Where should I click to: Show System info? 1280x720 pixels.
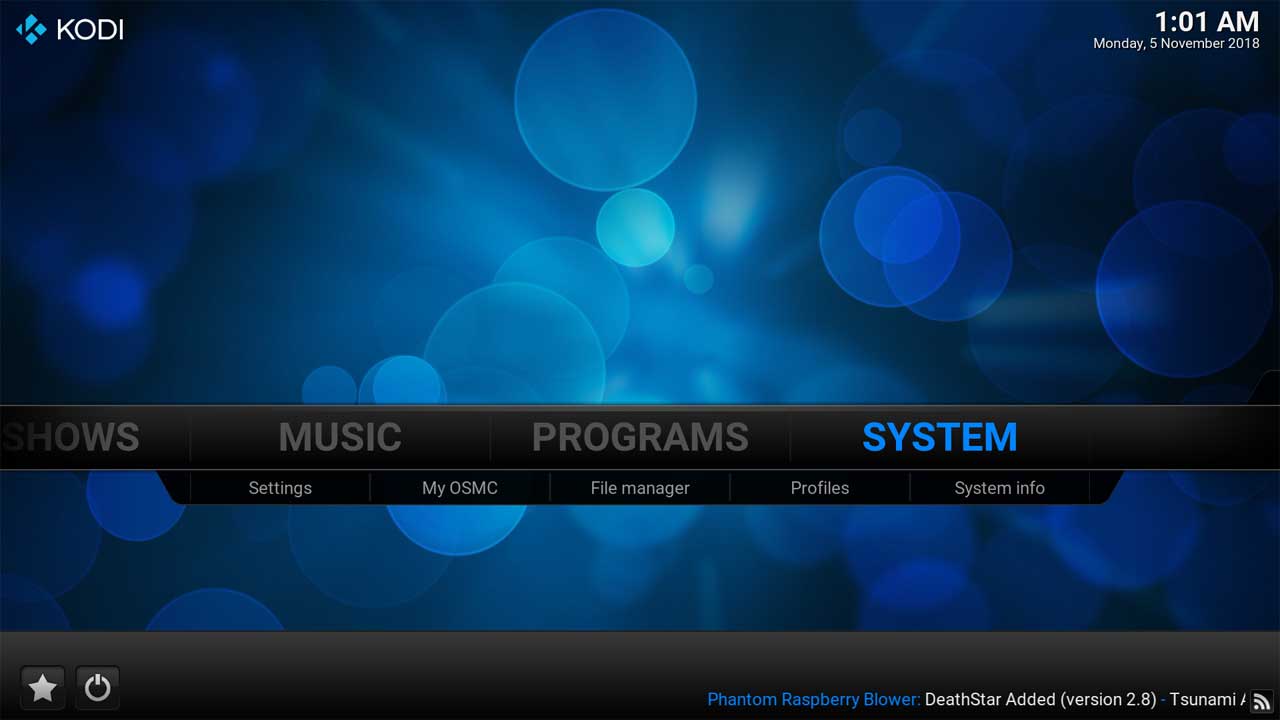tap(999, 488)
